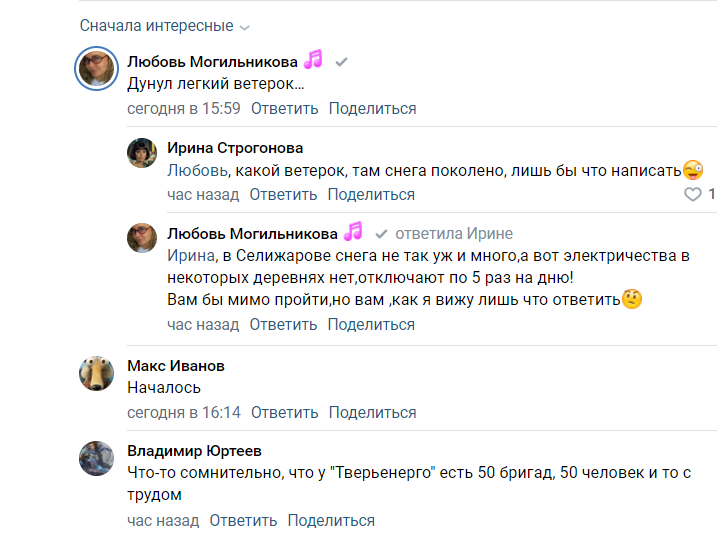725x553 pixels.
Task: Share Владимир Юртеев's comment
Action: click(331, 521)
